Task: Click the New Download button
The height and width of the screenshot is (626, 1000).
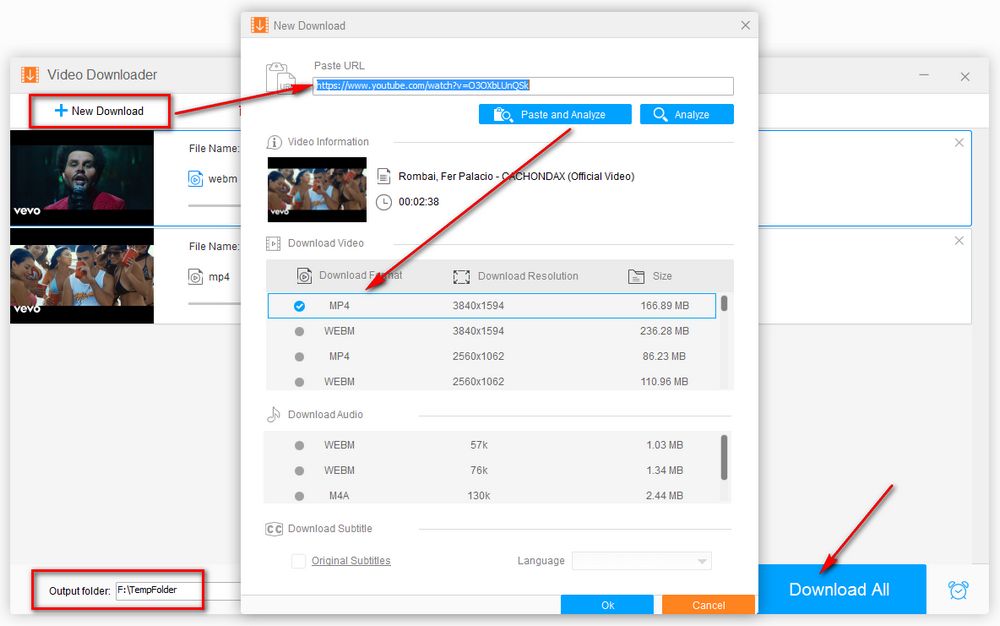Action: point(99,111)
